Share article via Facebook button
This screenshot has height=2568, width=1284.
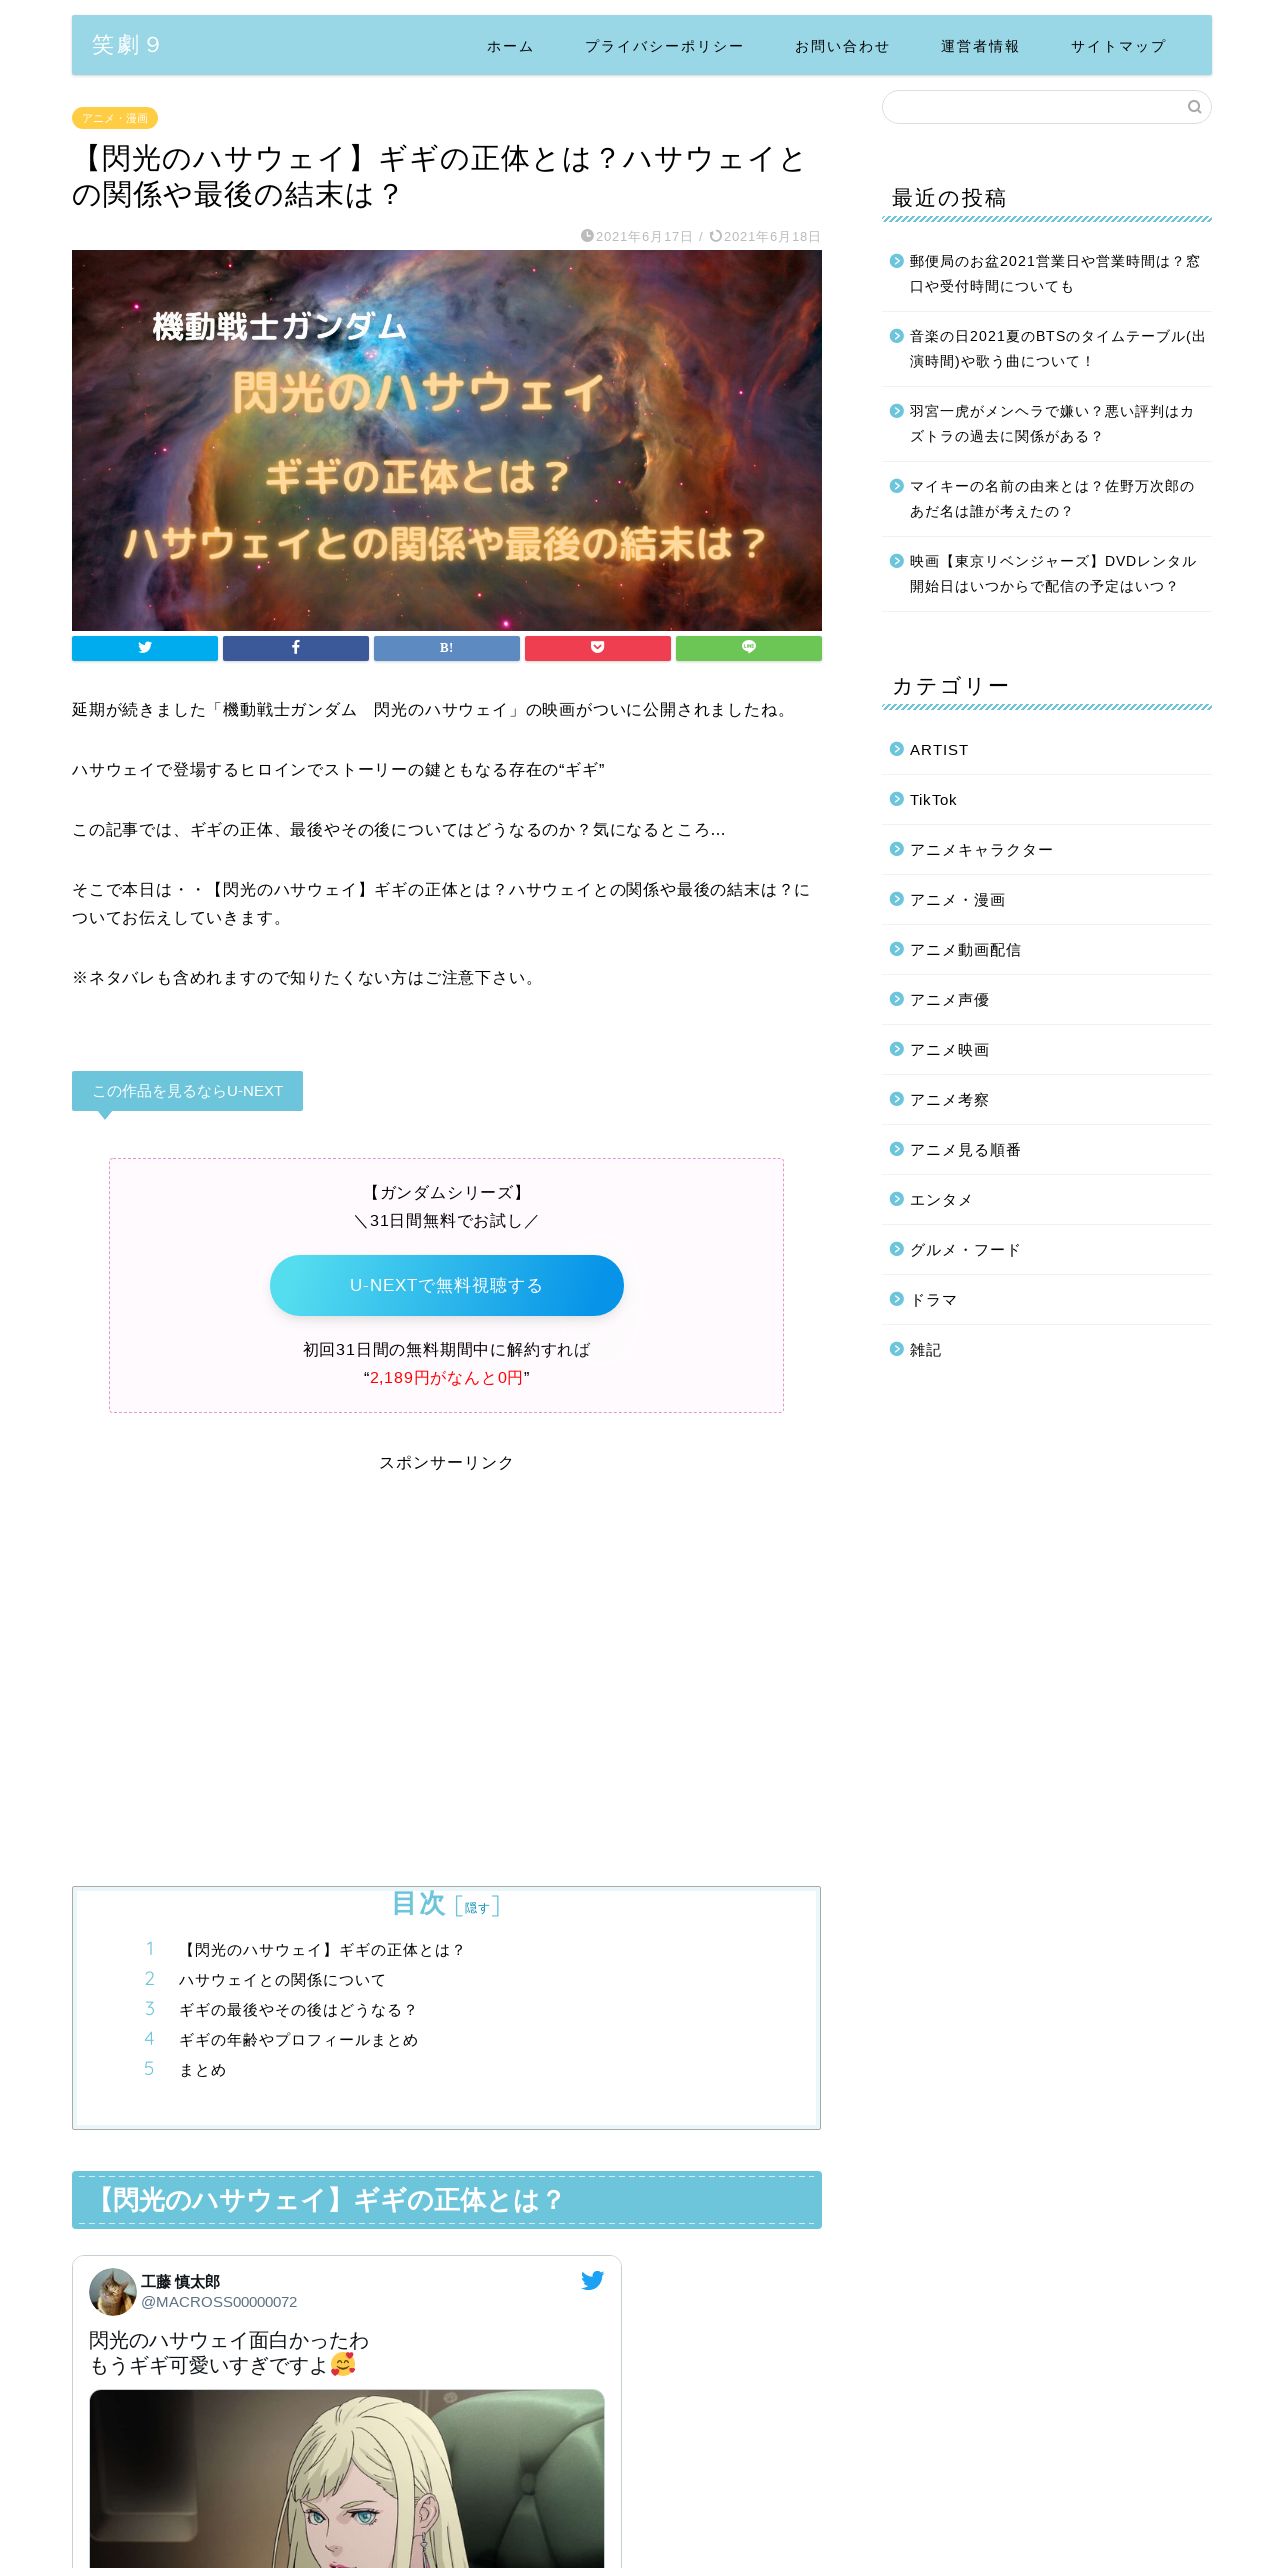pos(296,648)
